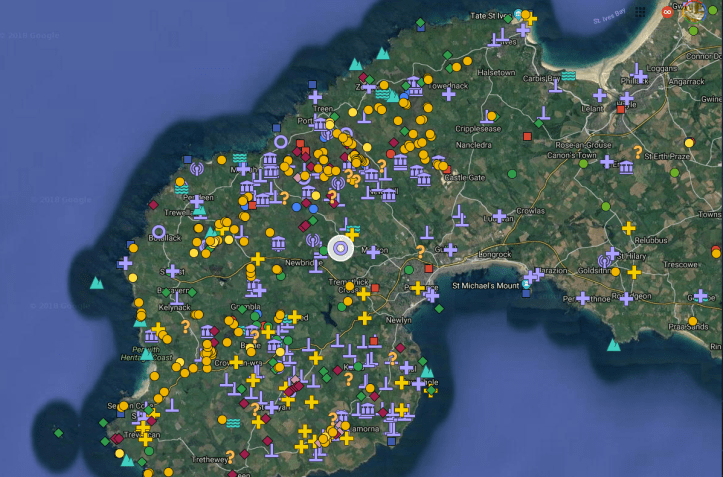Select the yellow cross marker above Relubbus
The image size is (723, 477).
point(628,228)
